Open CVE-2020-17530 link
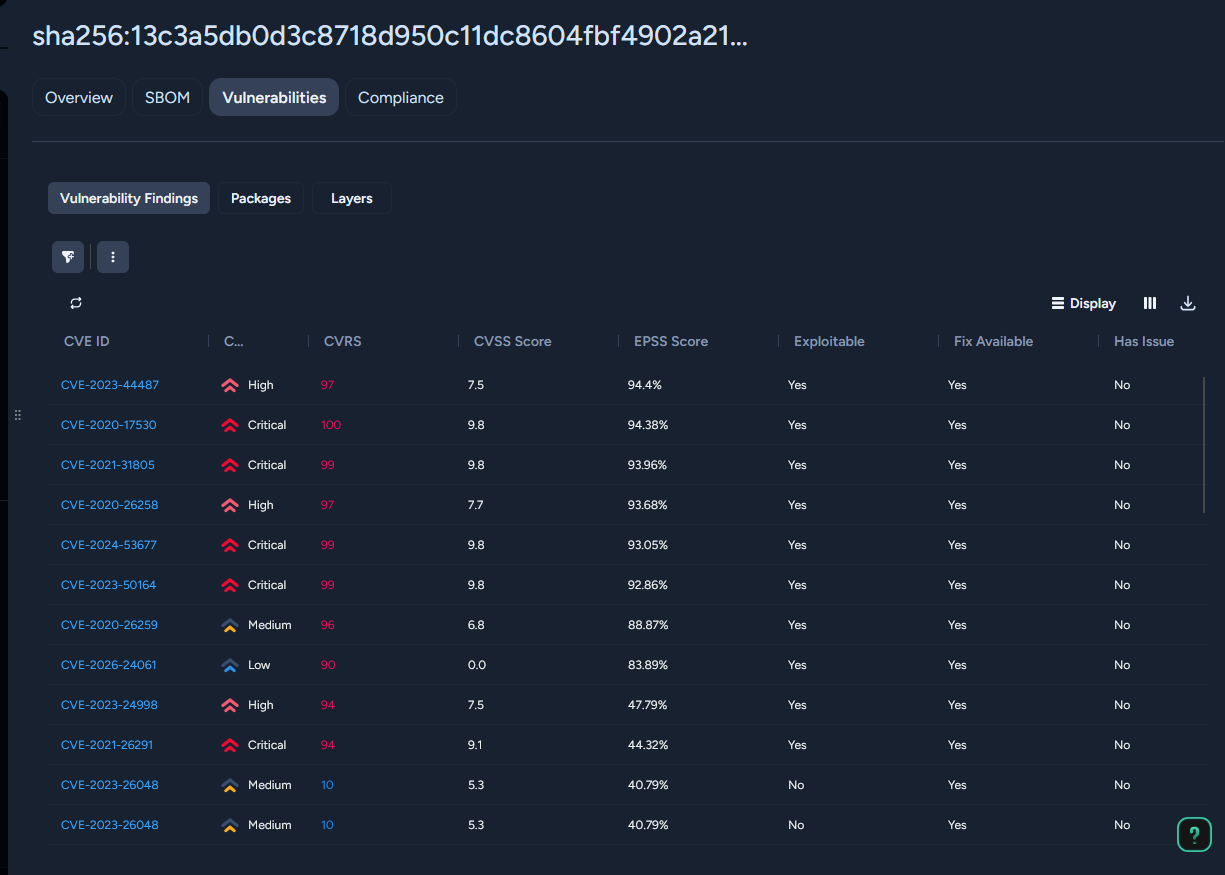Image resolution: width=1225 pixels, height=875 pixels. (109, 425)
